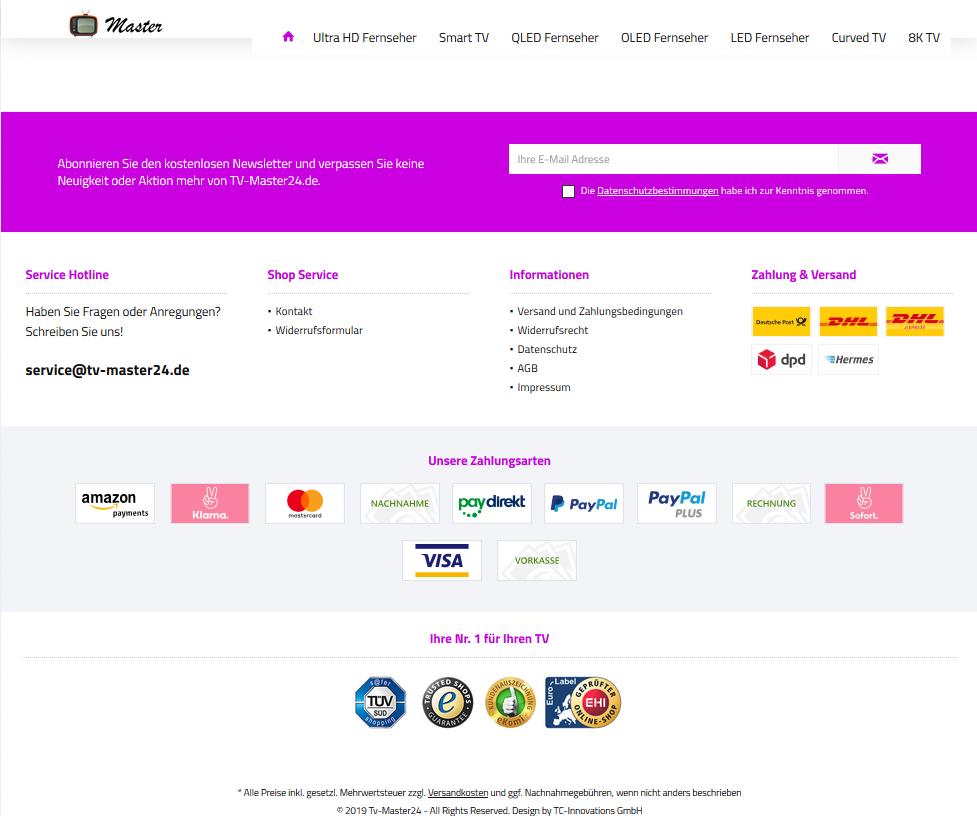Image resolution: width=977 pixels, height=816 pixels.
Task: Open the 8K TV menu item
Action: point(923,37)
